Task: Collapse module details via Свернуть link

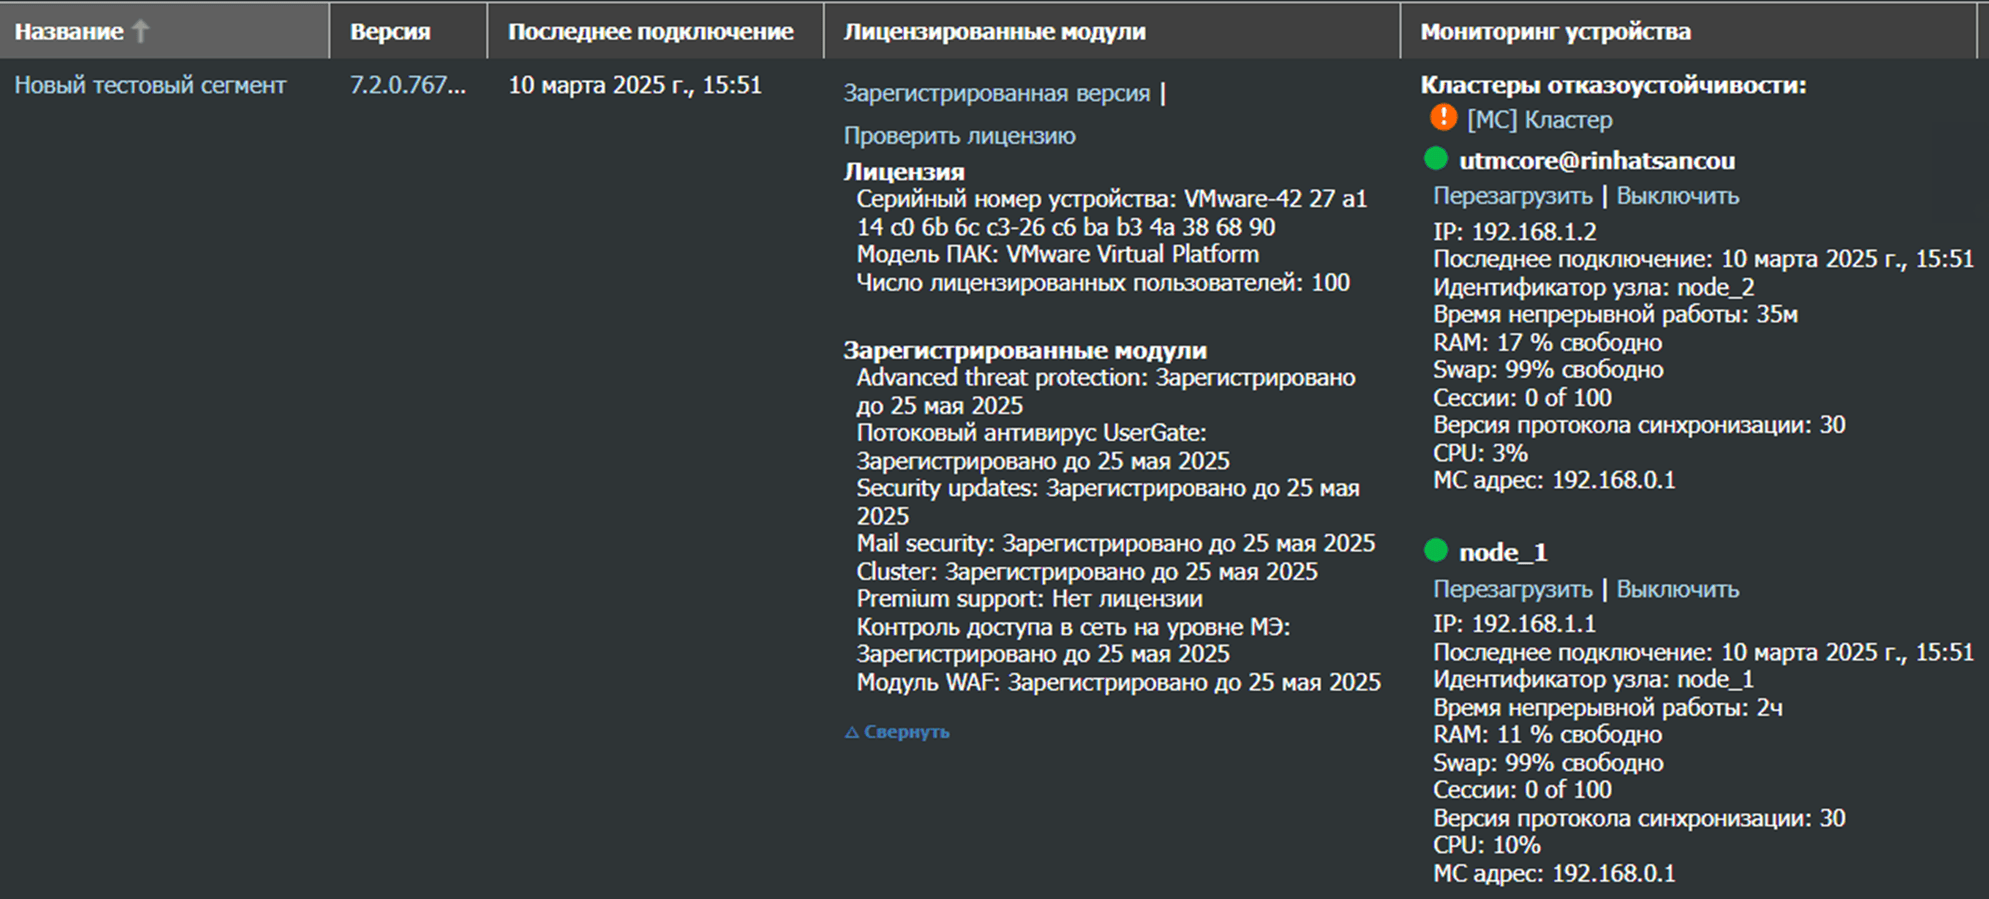Action: tap(905, 732)
